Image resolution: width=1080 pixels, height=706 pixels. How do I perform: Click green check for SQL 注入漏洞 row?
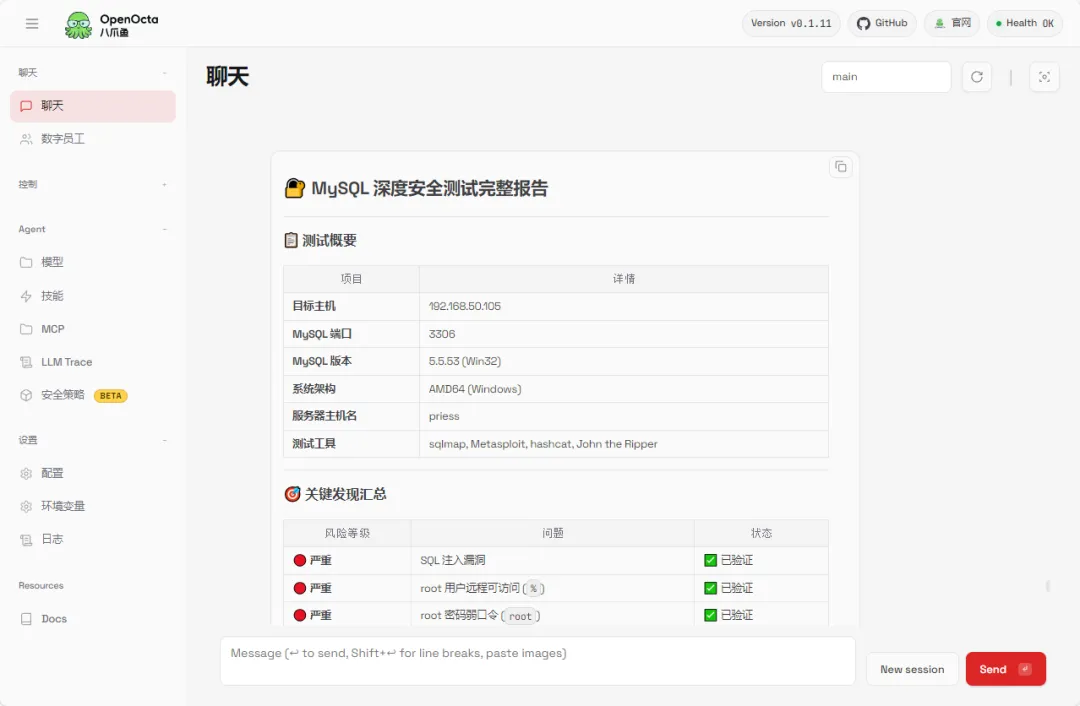(x=710, y=561)
